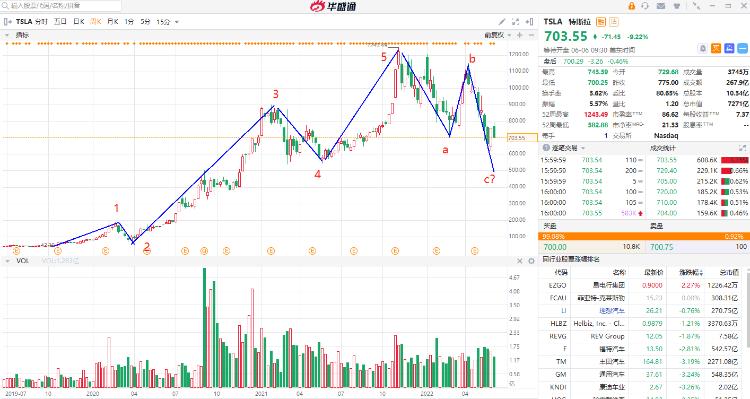This screenshot has width=750, height=399.
Task: Open fullscreen chart view icon
Action: click(x=515, y=22)
